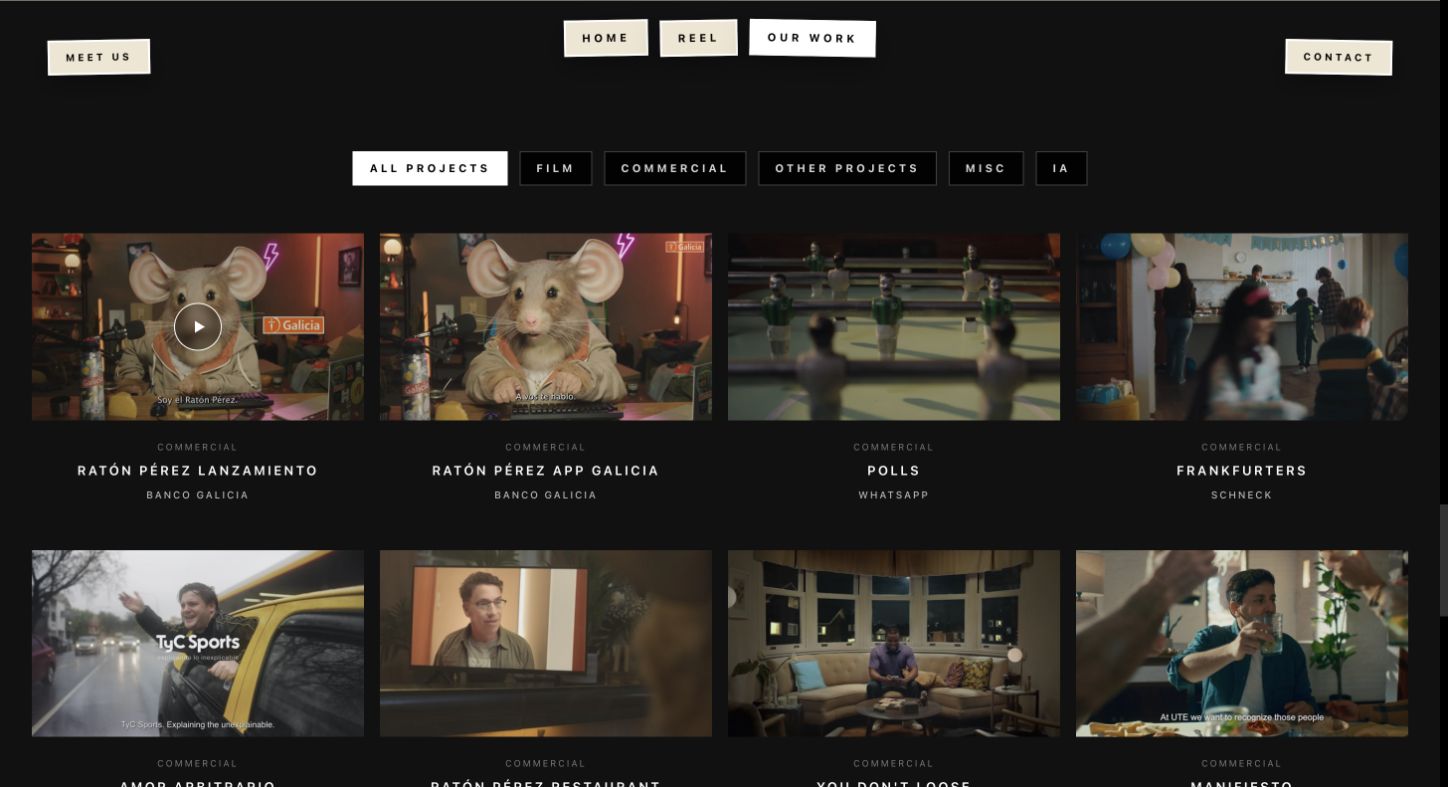
Task: Click the Polls project title
Action: [894, 471]
